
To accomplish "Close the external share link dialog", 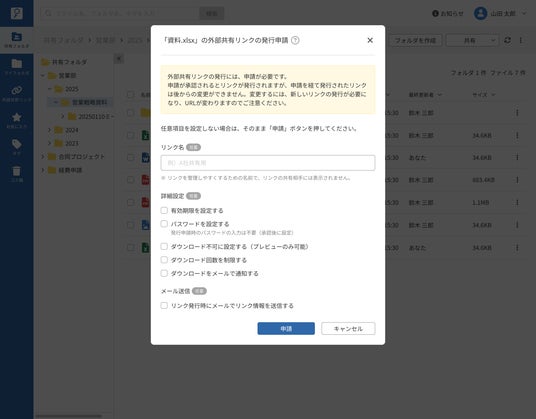I will 370,40.
